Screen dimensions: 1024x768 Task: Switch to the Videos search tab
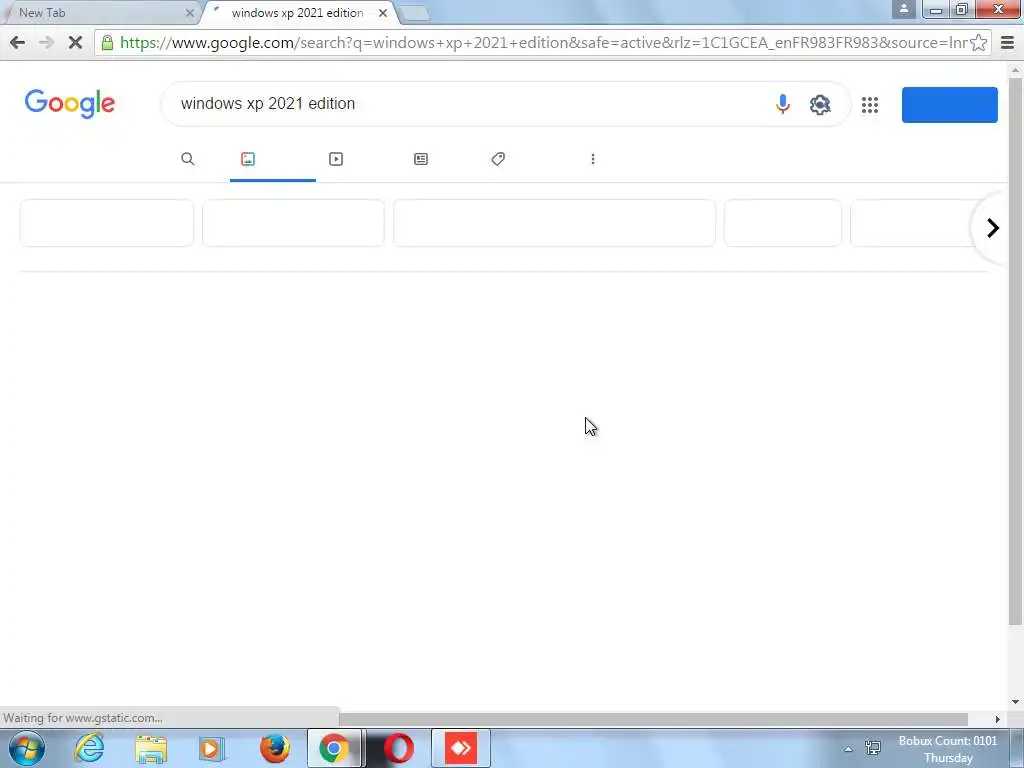pyautogui.click(x=336, y=159)
